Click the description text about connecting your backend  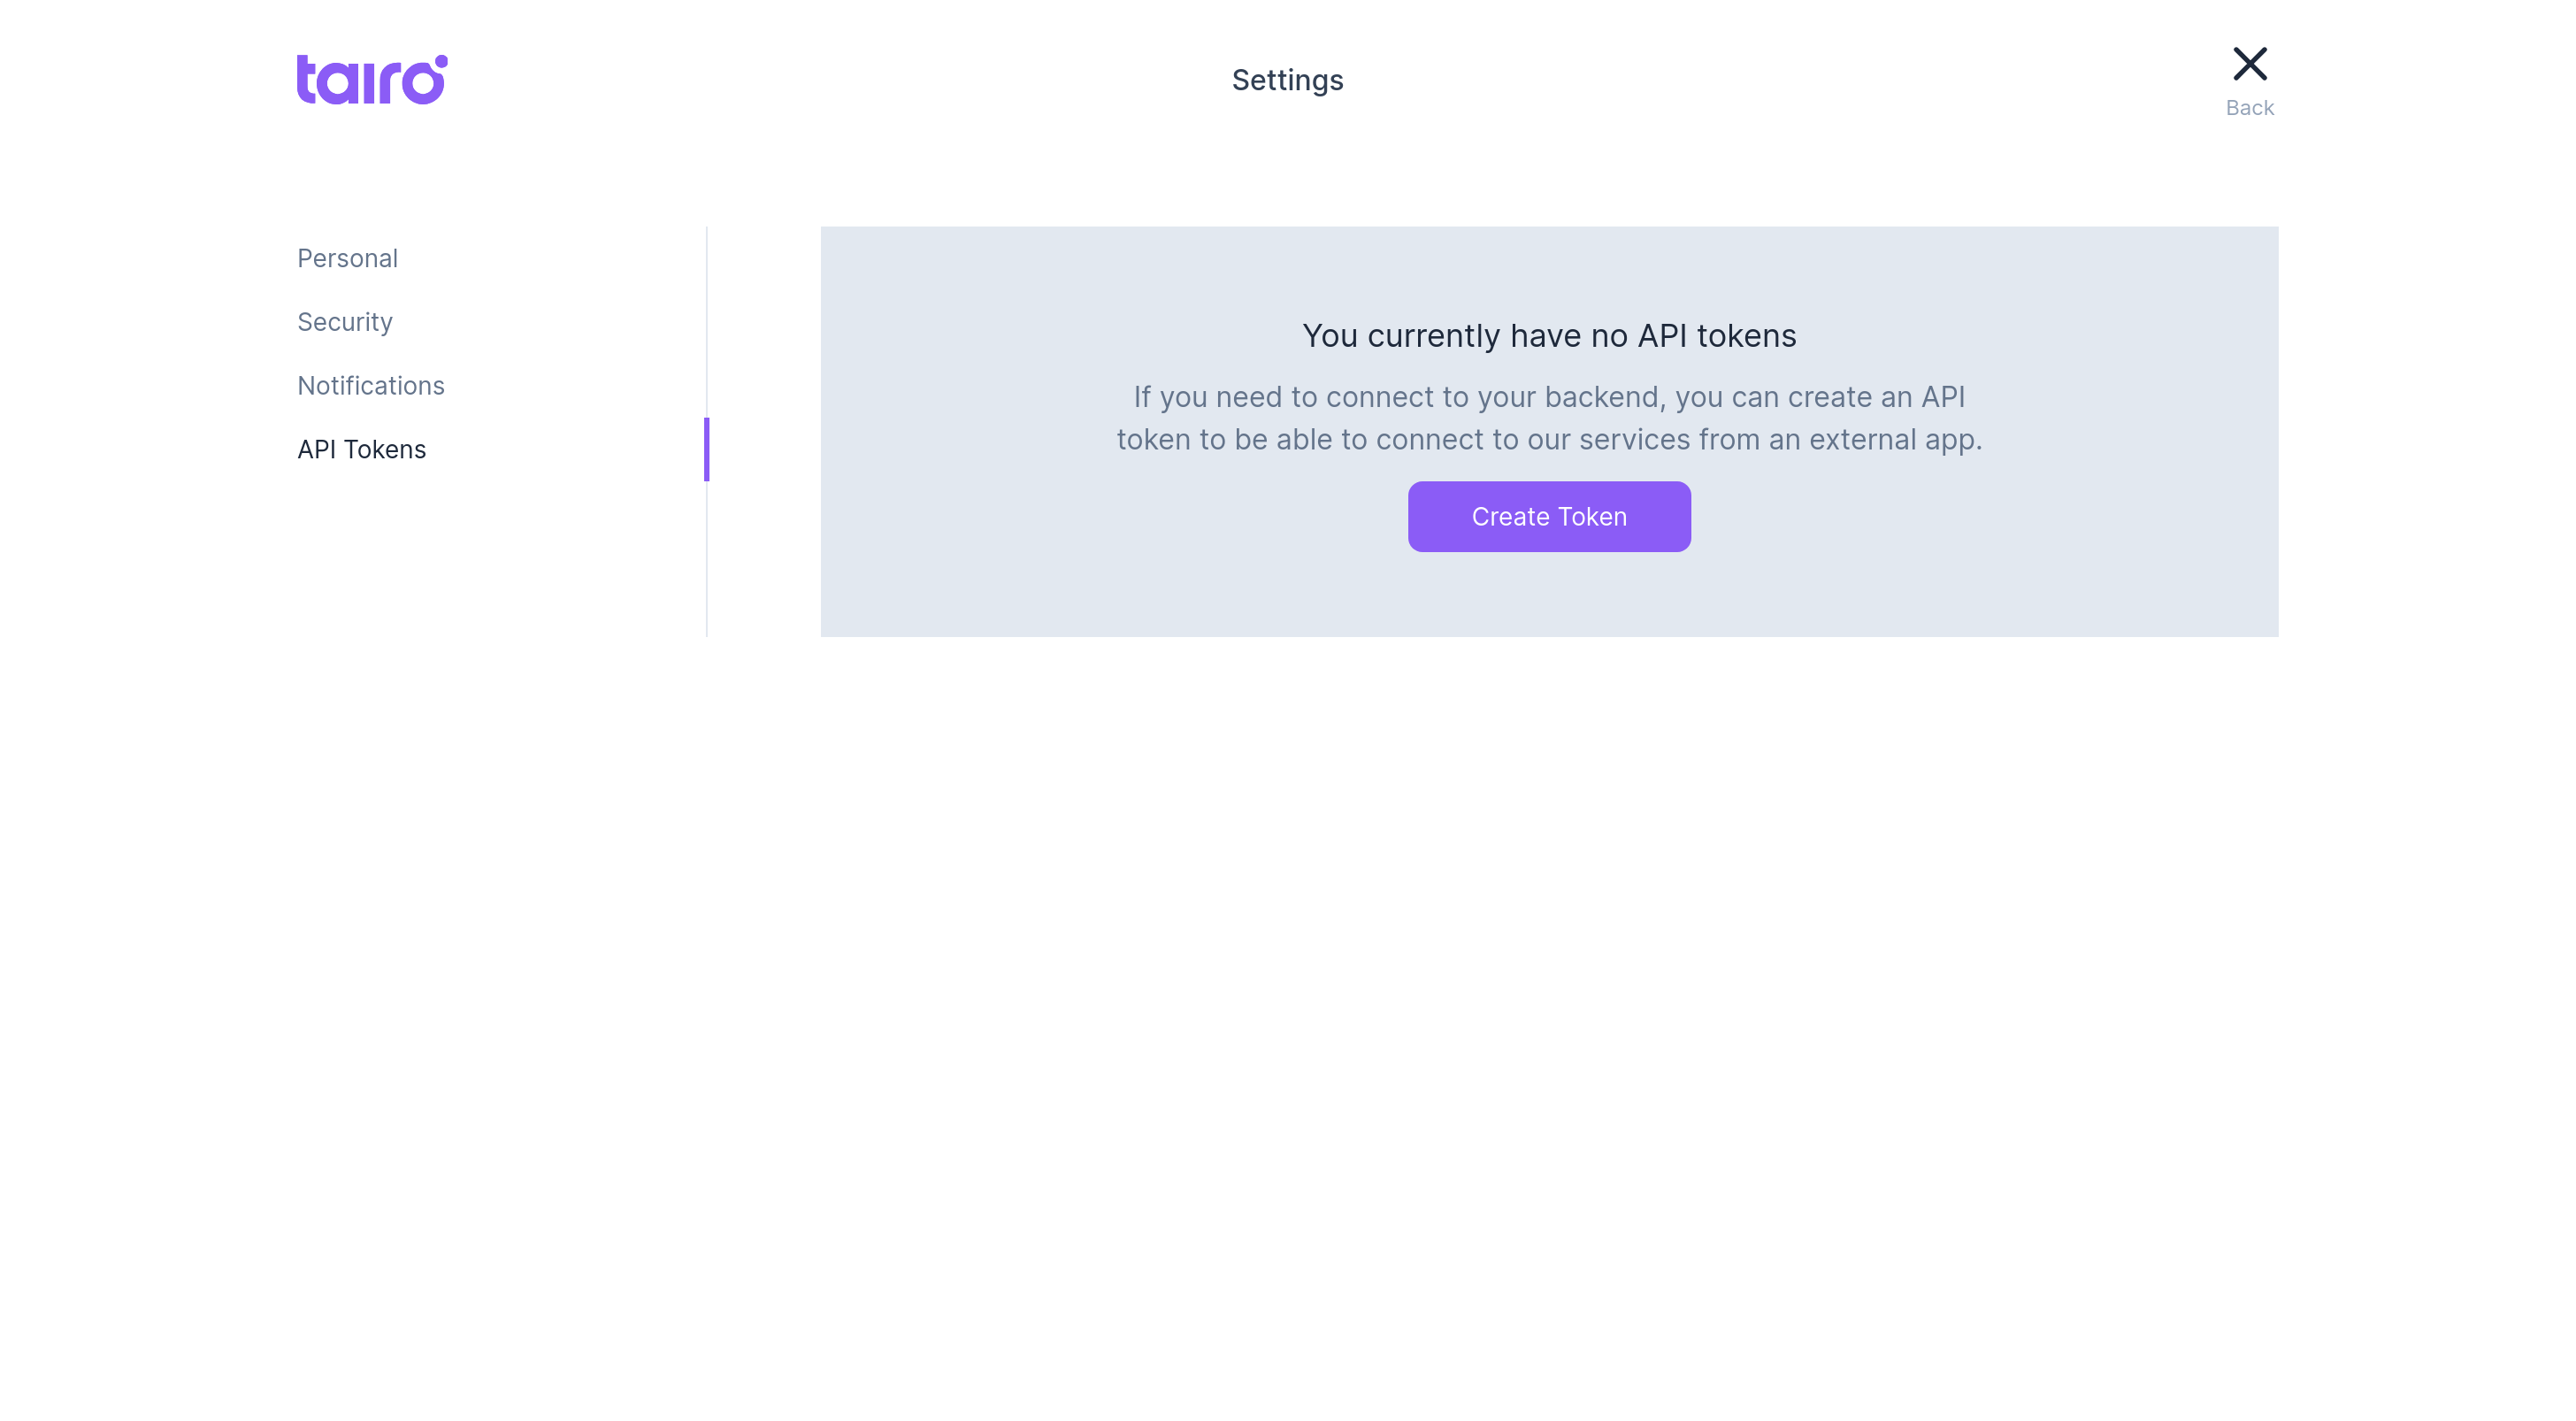[1548, 417]
